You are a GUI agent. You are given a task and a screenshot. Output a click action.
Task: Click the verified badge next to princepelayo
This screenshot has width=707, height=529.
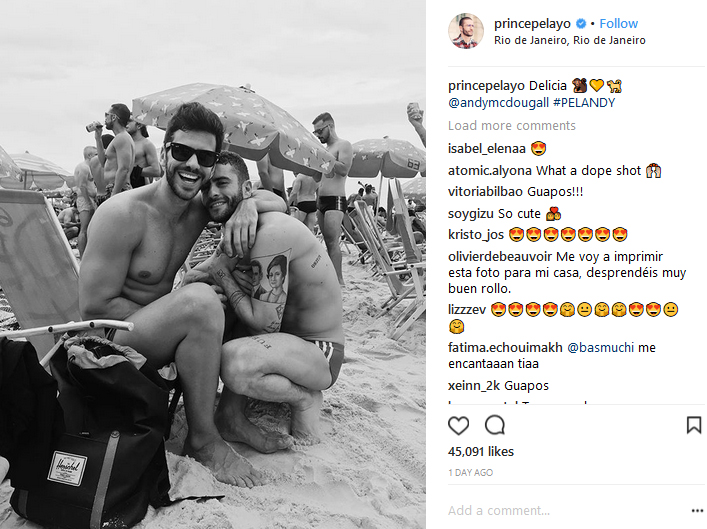[581, 23]
